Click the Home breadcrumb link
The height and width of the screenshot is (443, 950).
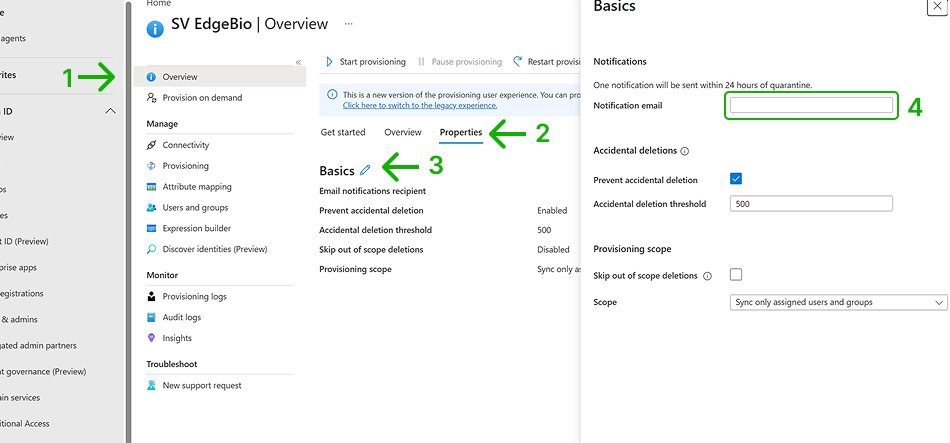pos(158,3)
